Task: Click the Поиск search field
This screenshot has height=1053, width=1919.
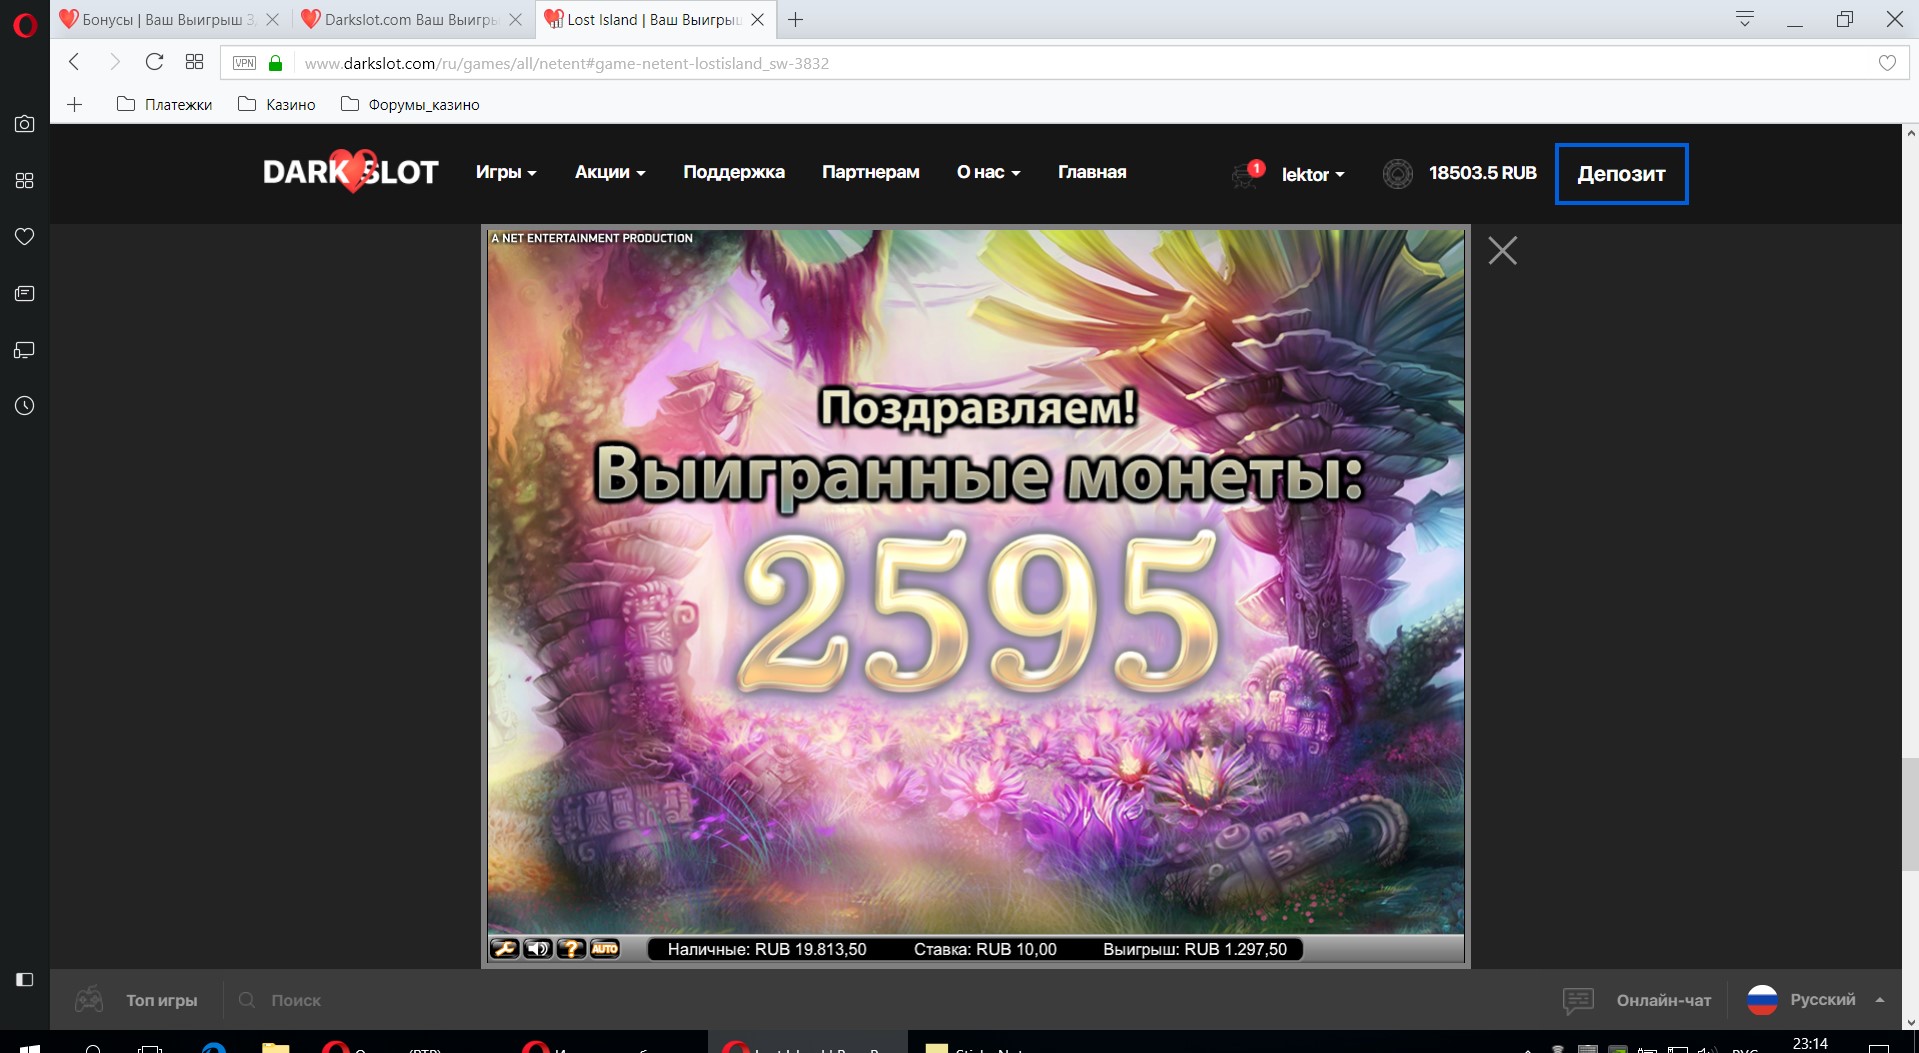Action: pyautogui.click(x=296, y=1000)
